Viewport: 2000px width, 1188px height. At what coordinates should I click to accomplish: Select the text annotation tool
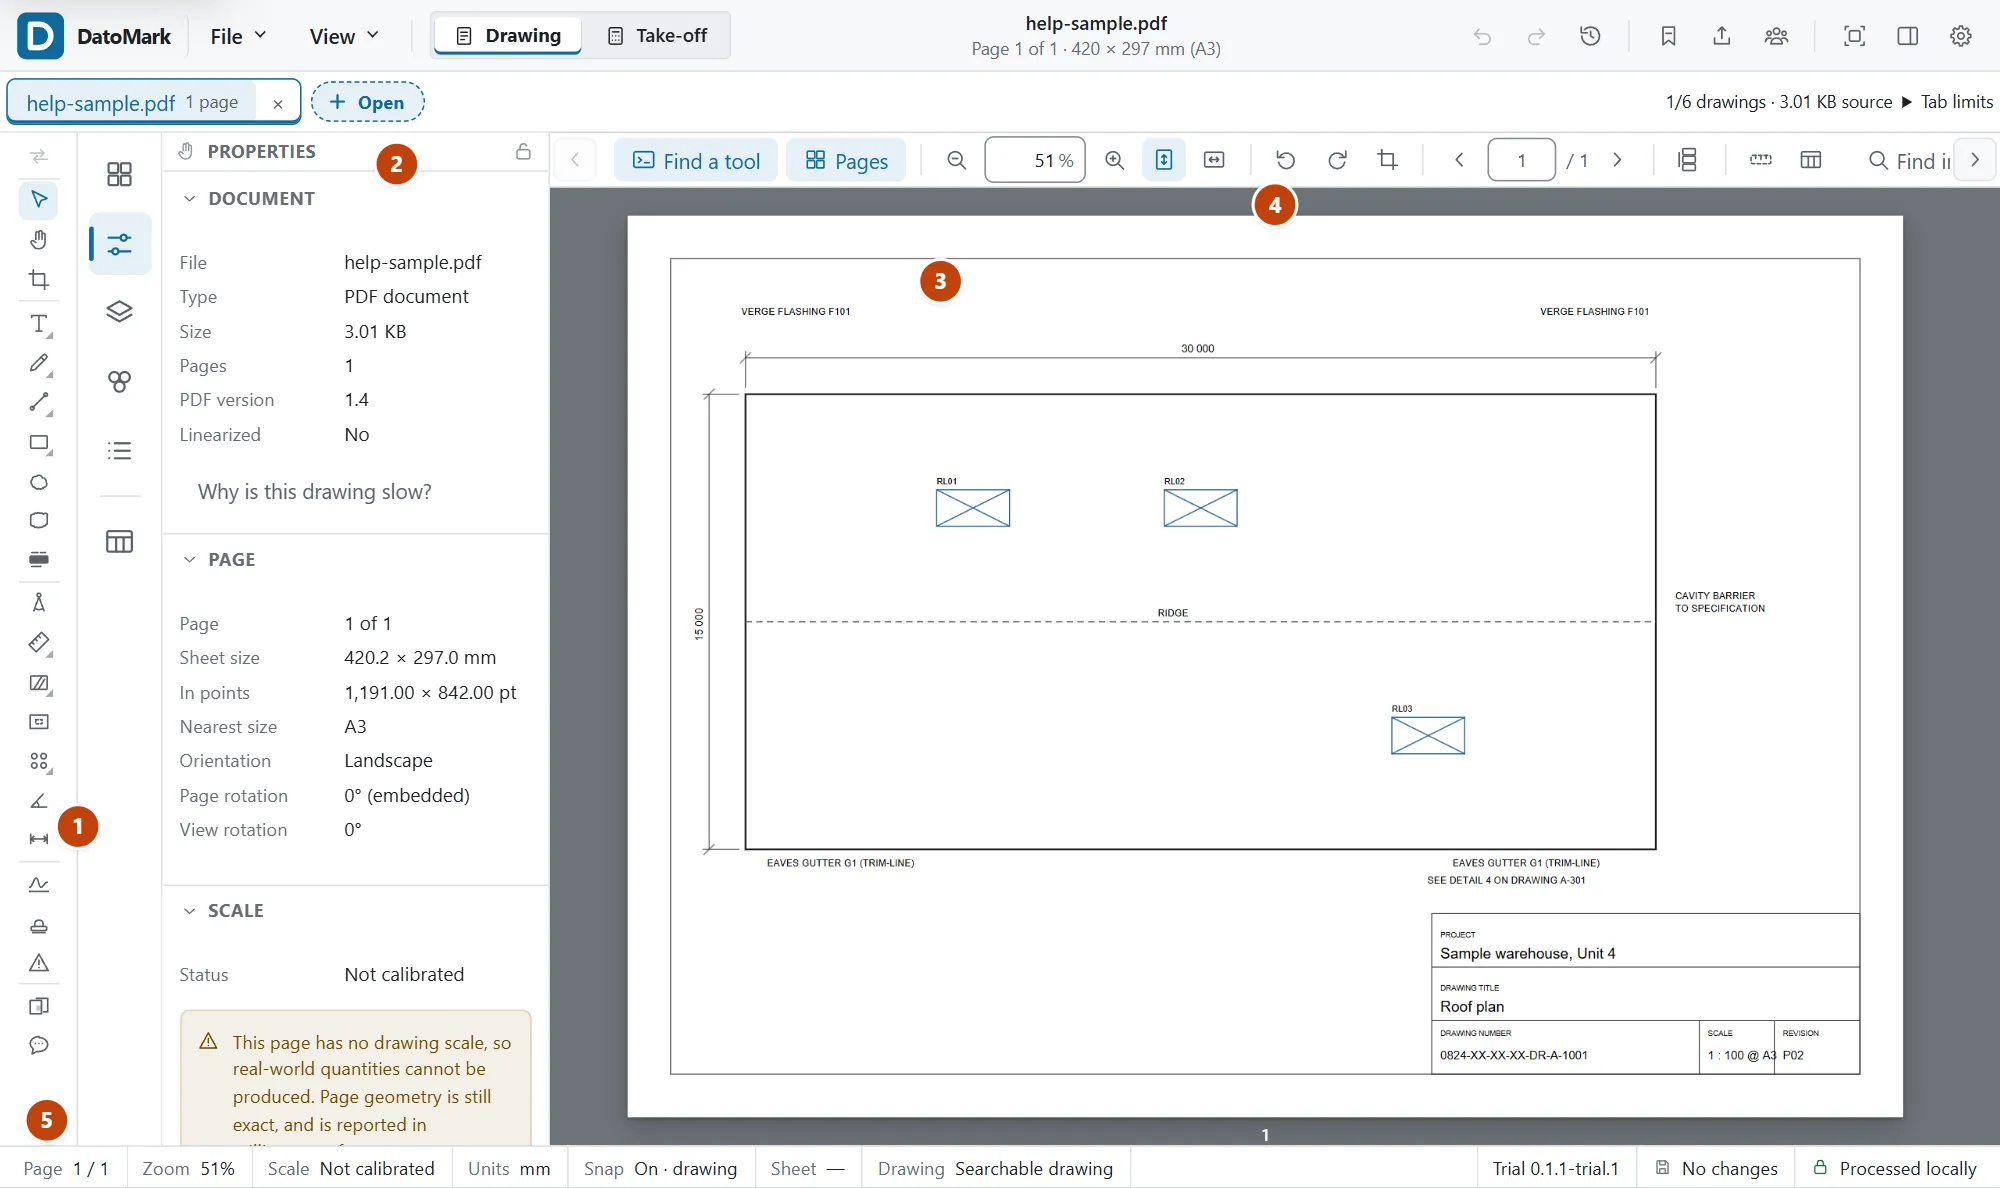coord(39,324)
